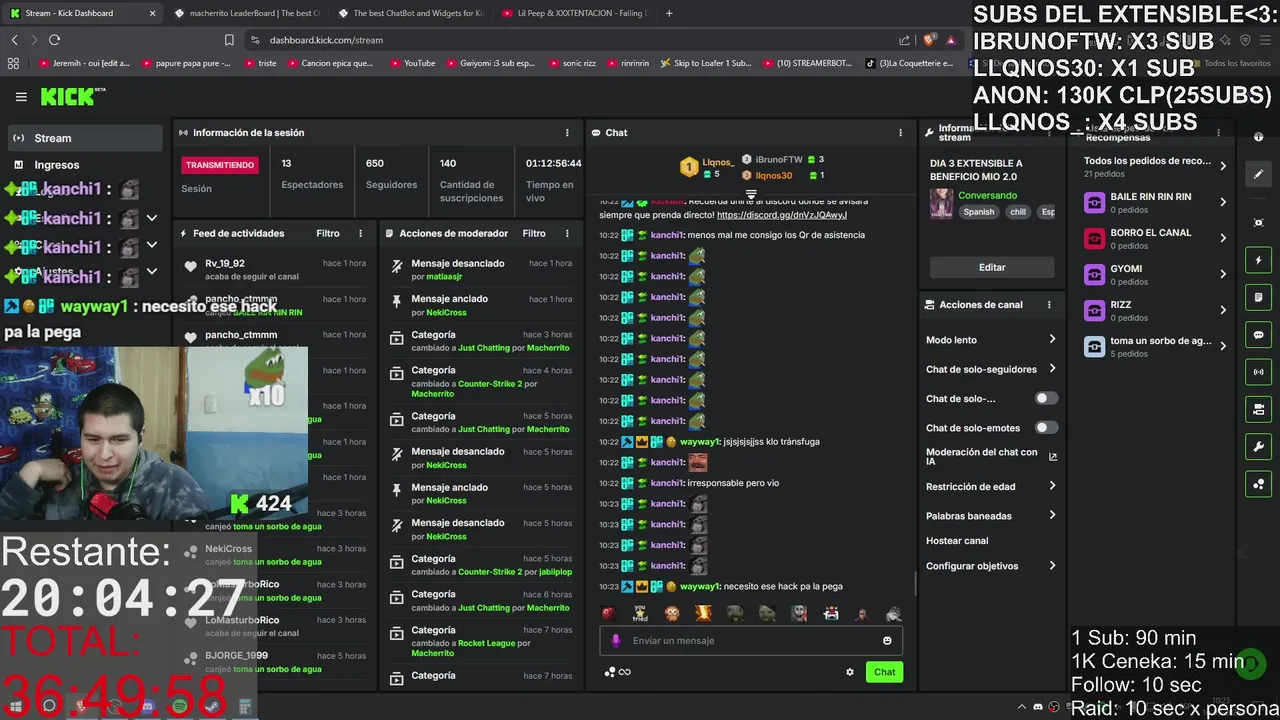
Task: Open Chat panel three-dot menu
Action: coord(900,133)
